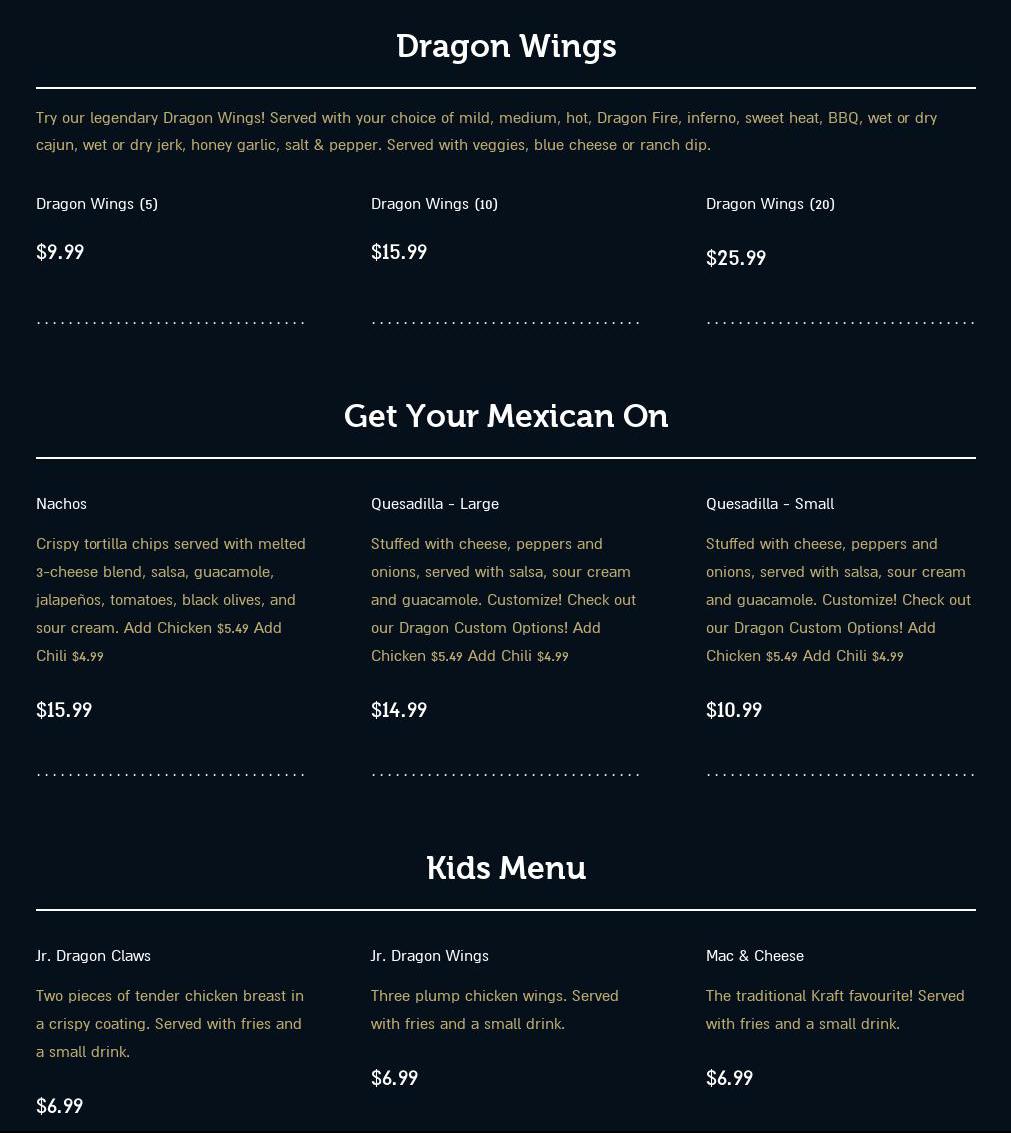Click the Nachos description text
This screenshot has width=1011, height=1133.
171,600
